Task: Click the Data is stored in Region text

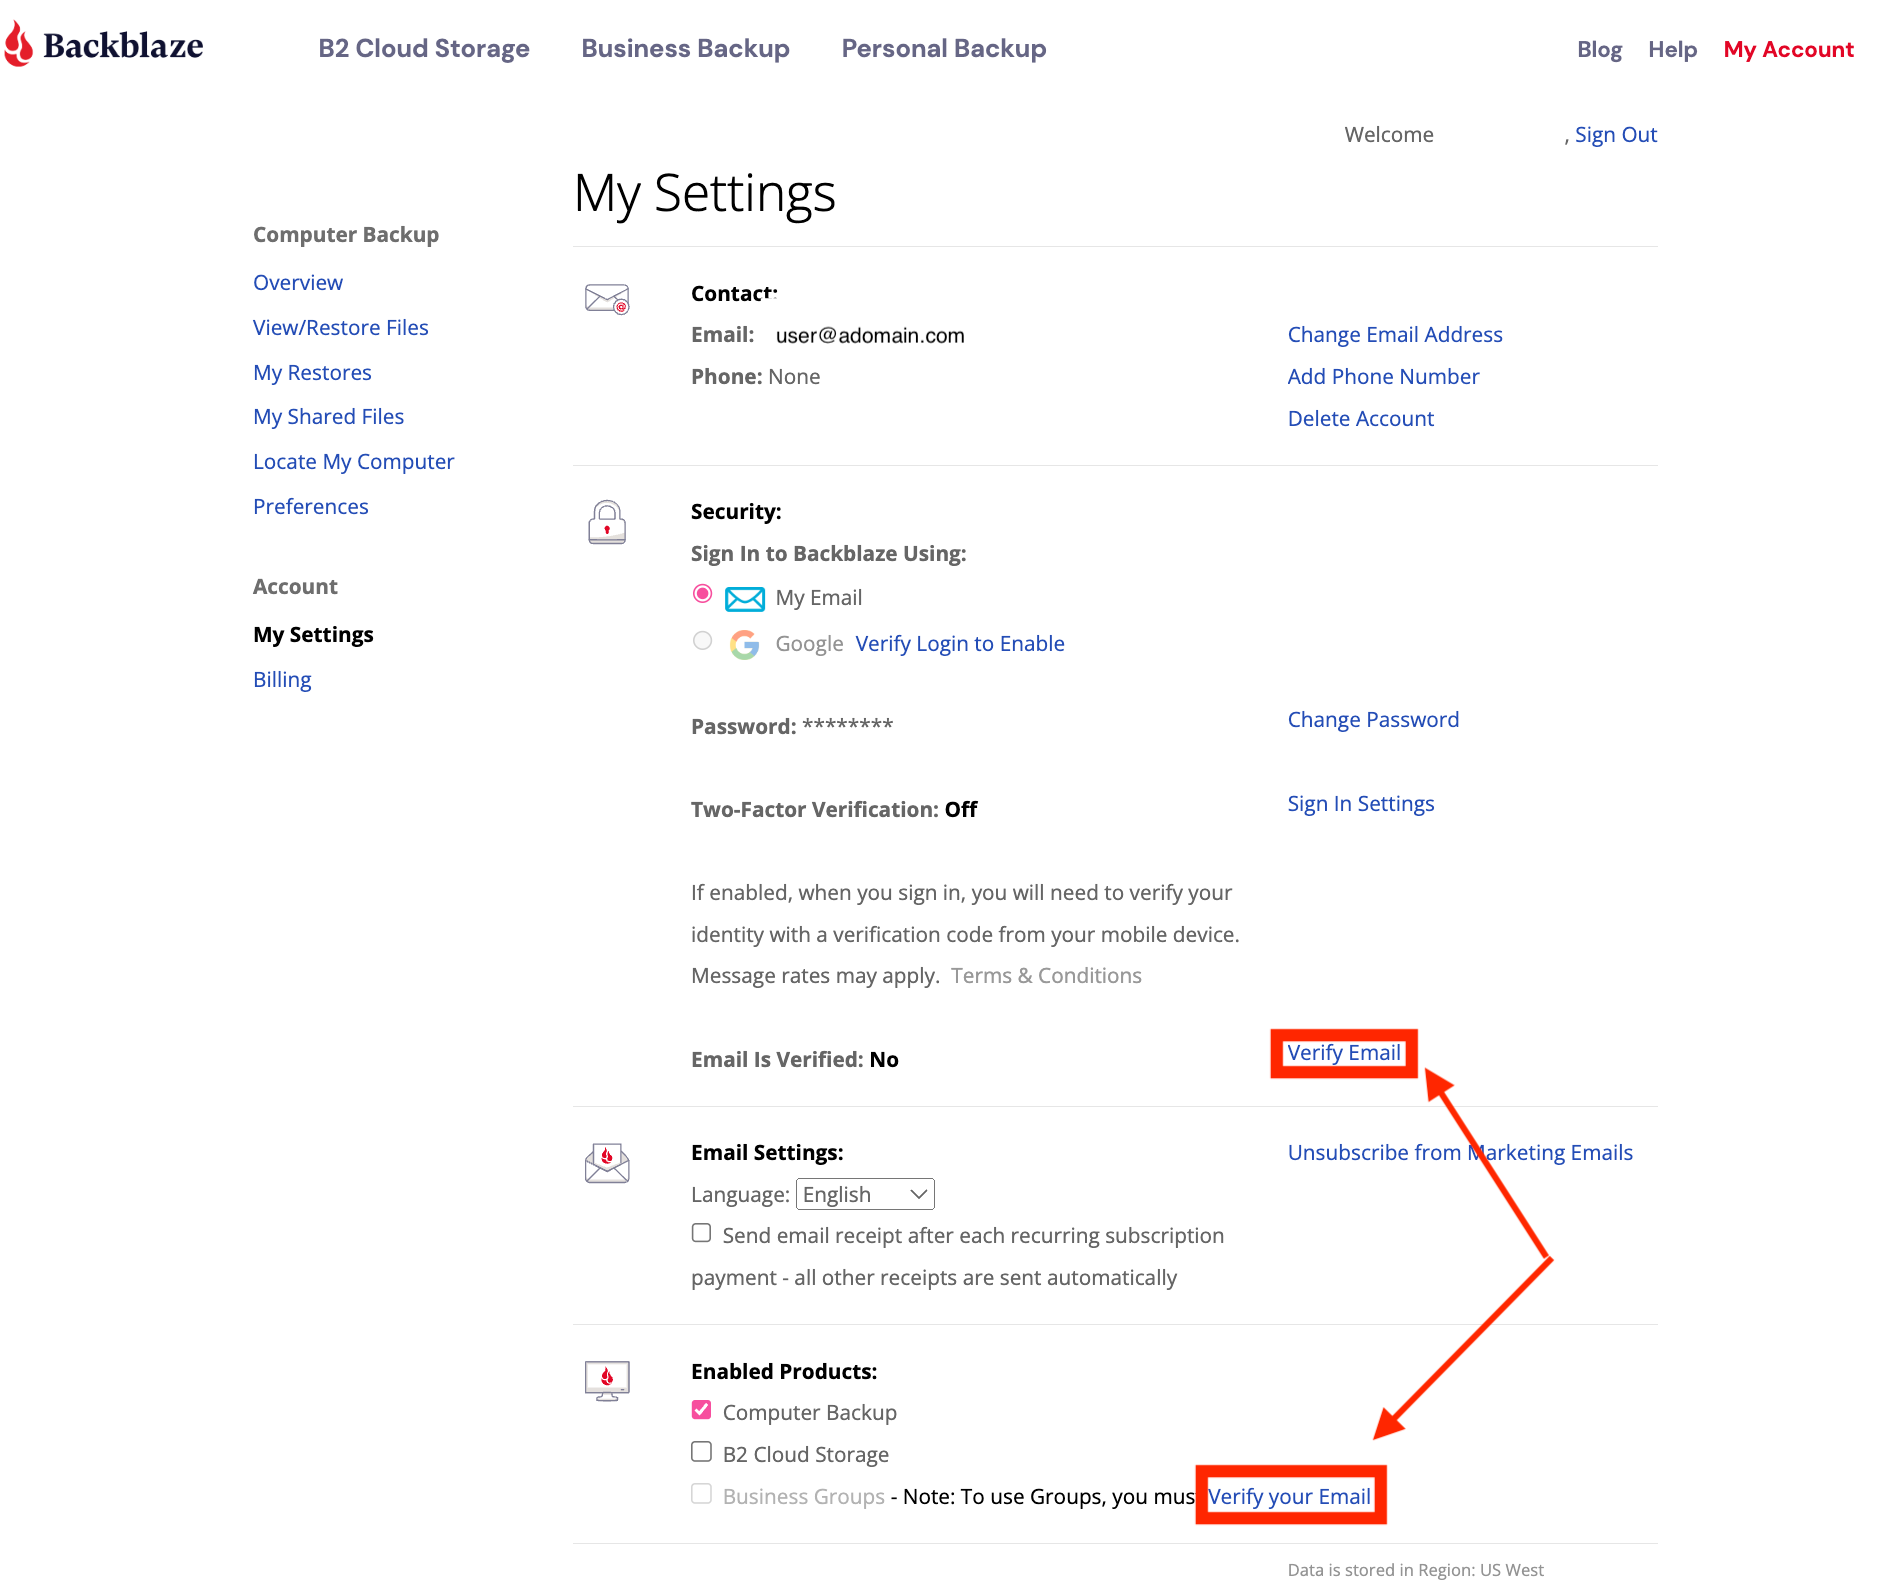Action: coord(1416,1569)
